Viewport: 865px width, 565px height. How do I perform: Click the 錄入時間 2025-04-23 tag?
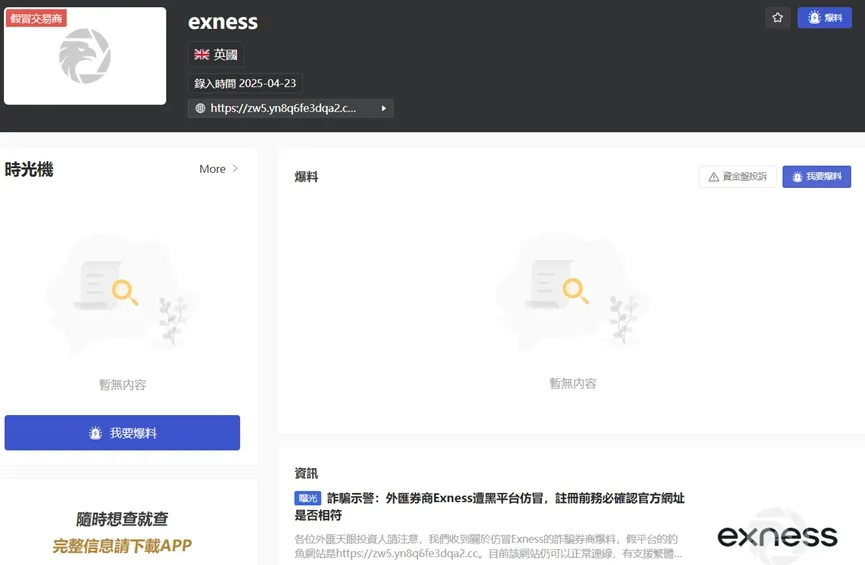[245, 83]
